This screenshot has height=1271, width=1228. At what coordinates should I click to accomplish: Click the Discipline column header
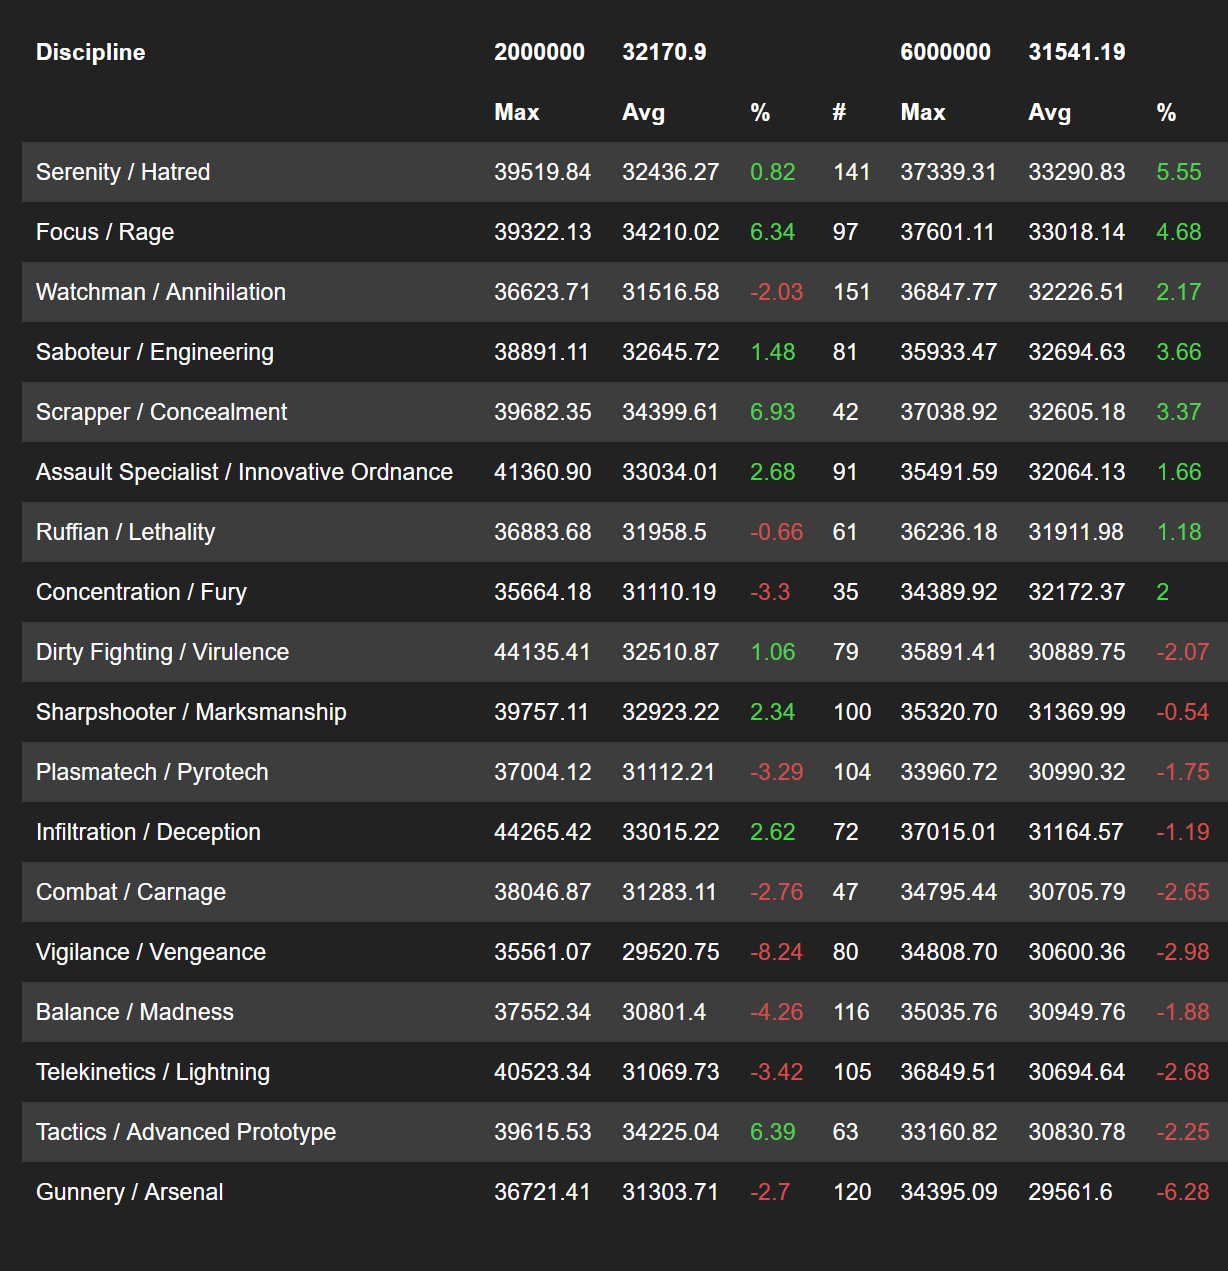pos(90,52)
